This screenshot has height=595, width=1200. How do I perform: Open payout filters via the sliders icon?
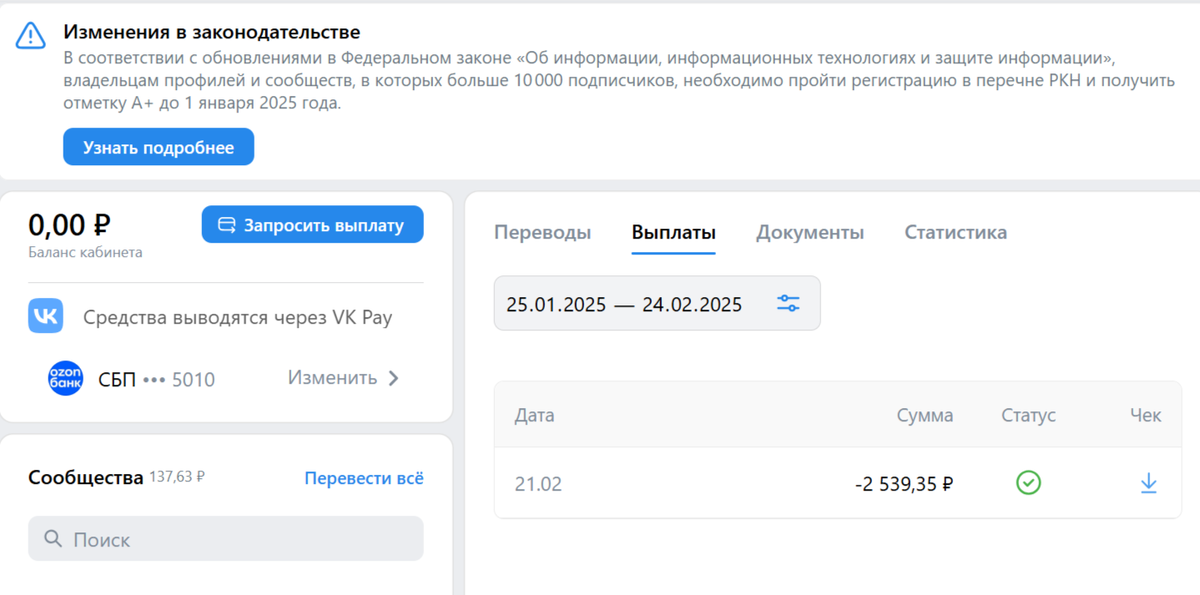point(789,303)
